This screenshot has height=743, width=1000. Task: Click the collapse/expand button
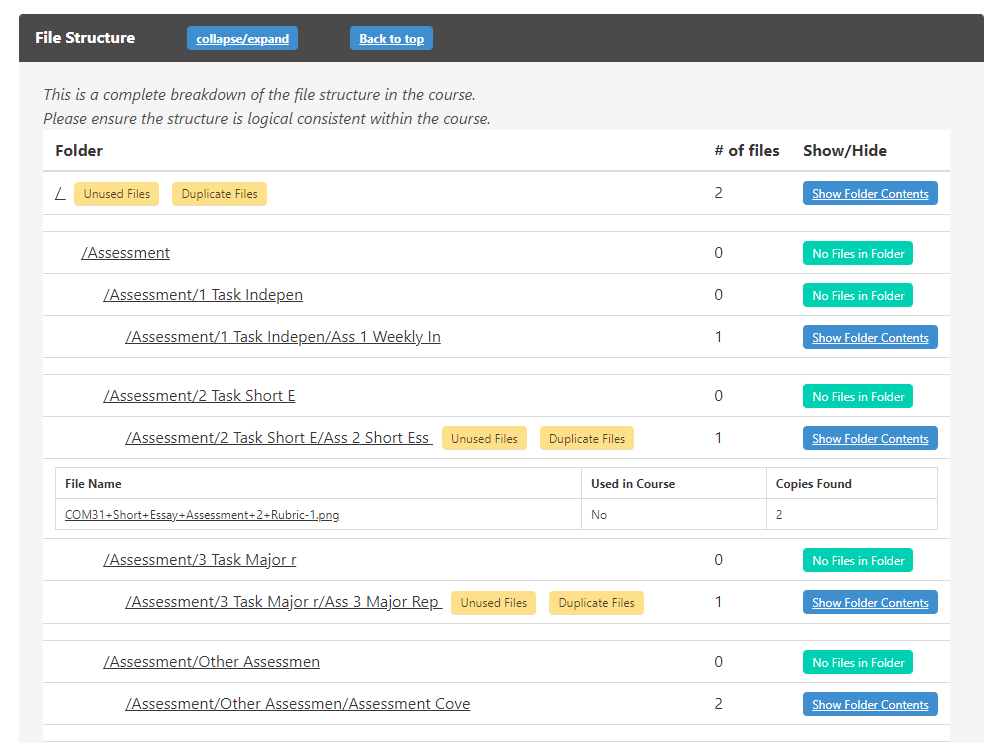click(242, 38)
